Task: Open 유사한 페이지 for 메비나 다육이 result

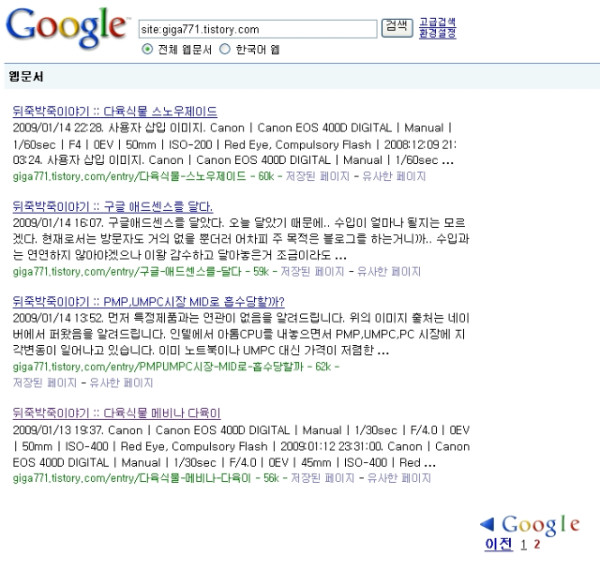Action: [399, 478]
